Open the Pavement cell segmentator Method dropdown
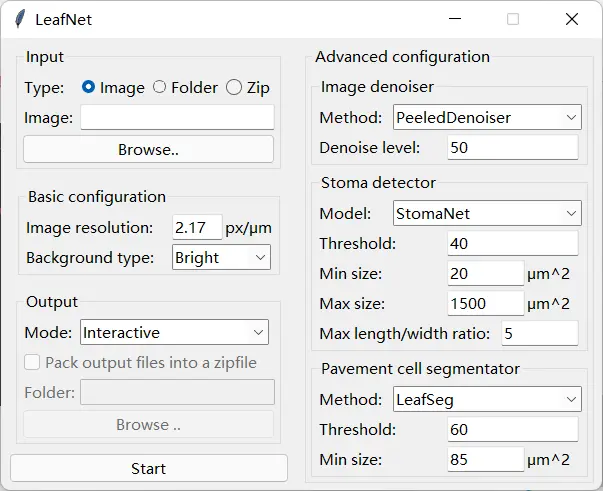This screenshot has width=603, height=491. (x=487, y=399)
